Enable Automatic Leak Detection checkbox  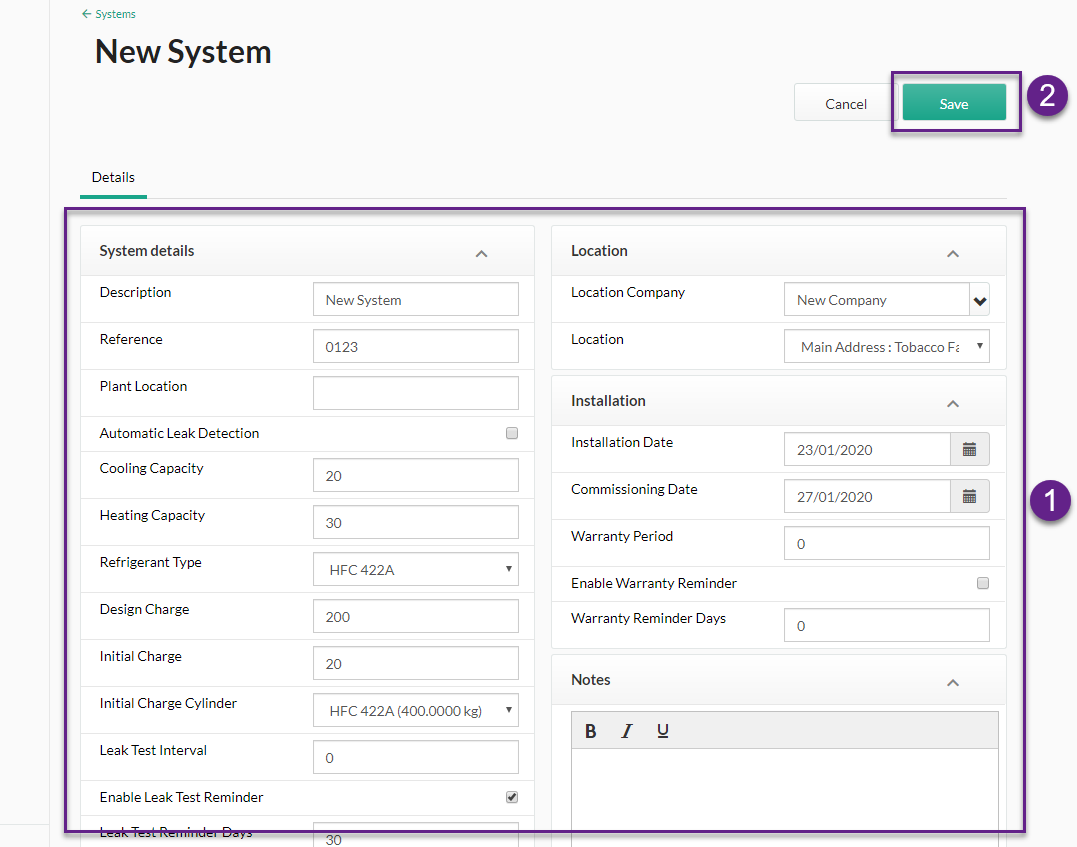point(512,433)
